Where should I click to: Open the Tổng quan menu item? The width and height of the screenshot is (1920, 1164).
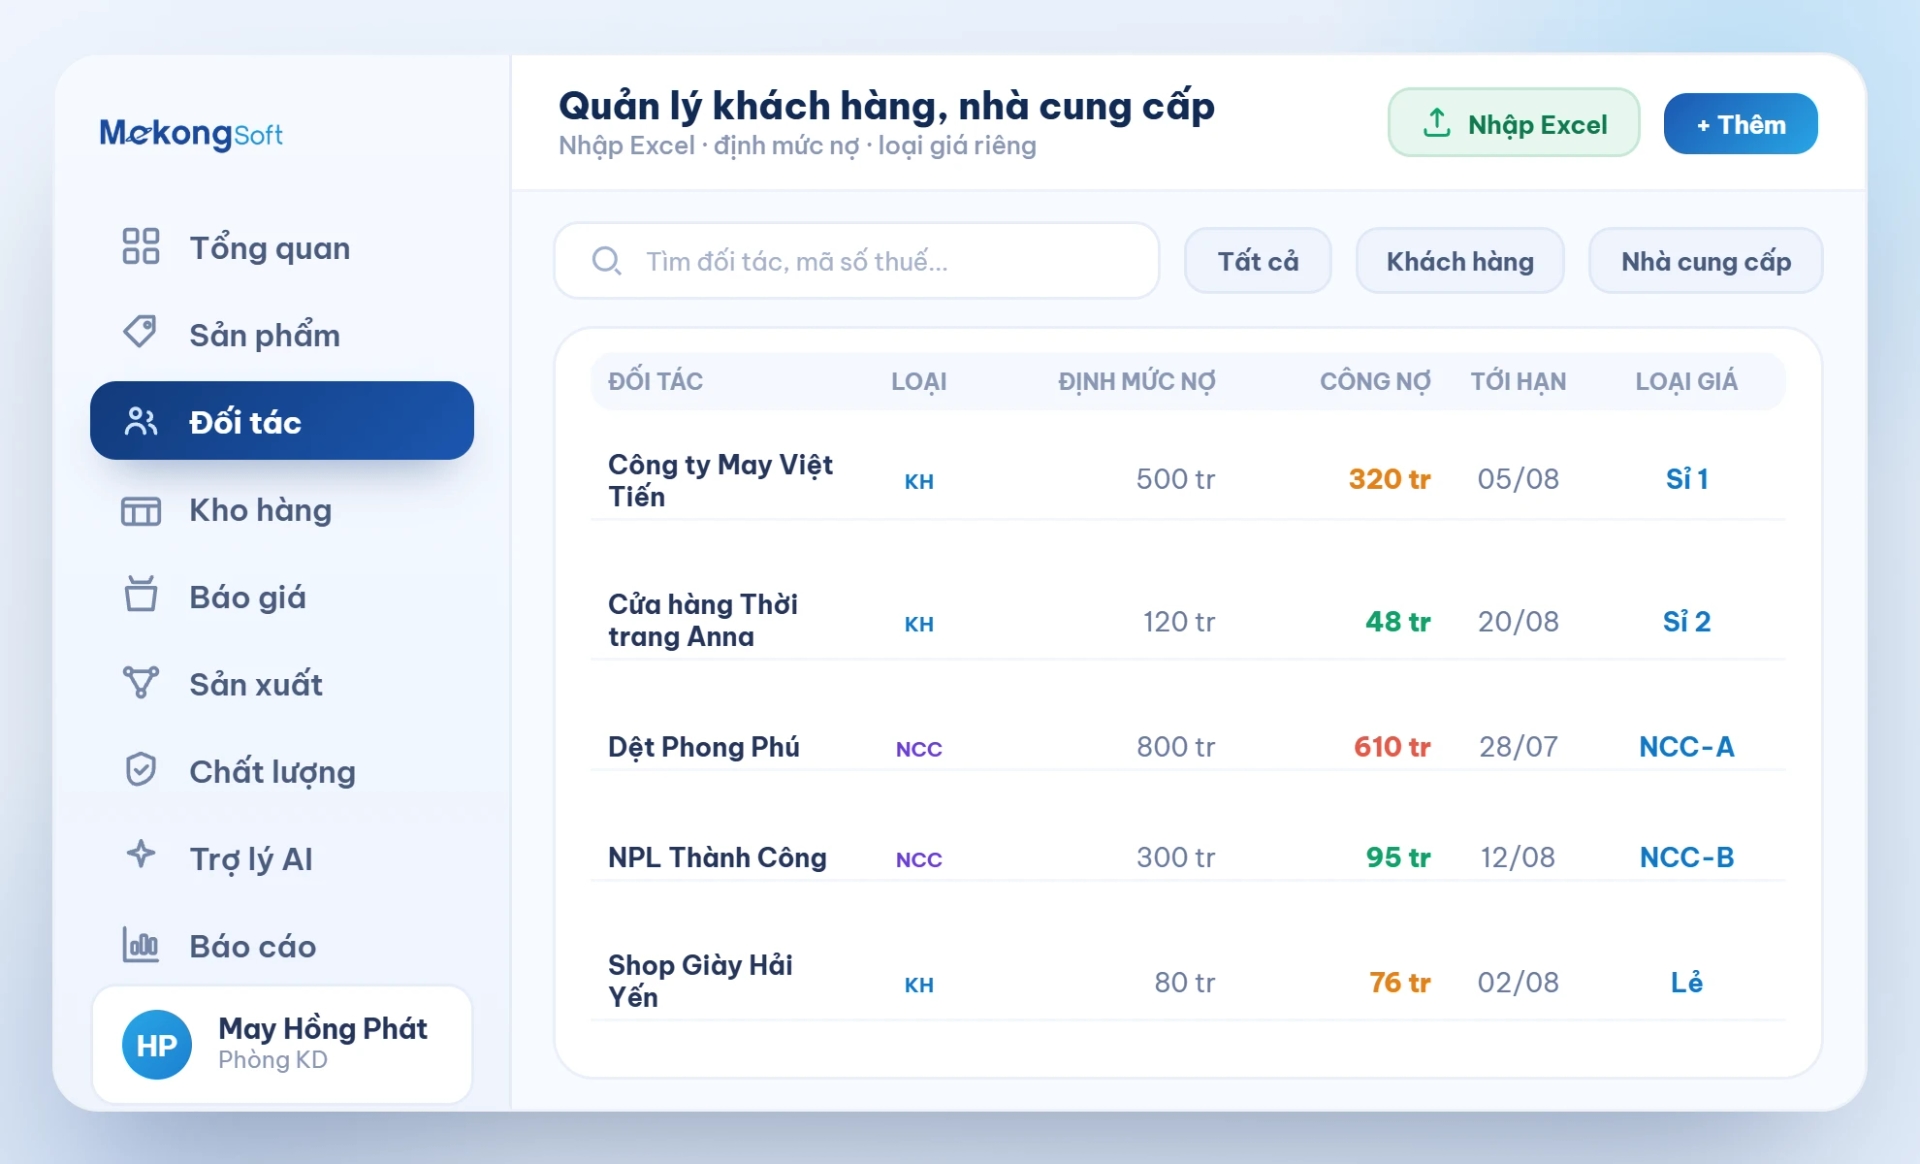tap(282, 247)
